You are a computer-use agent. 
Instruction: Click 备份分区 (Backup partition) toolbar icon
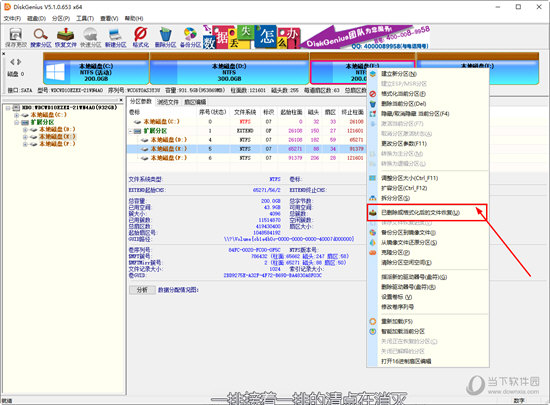190,38
